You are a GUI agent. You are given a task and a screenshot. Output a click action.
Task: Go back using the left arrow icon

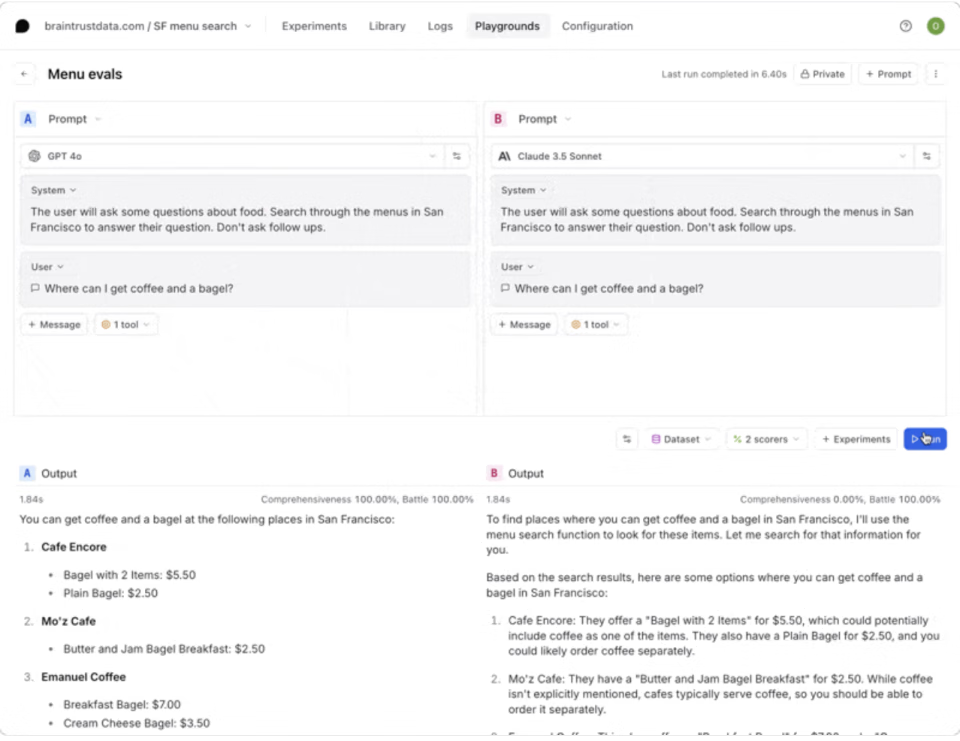click(x=25, y=74)
